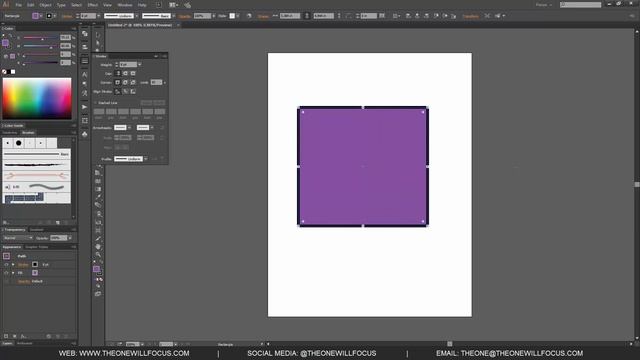Click Opacity link in control bar
The width and height of the screenshot is (640, 360).
[184, 16]
